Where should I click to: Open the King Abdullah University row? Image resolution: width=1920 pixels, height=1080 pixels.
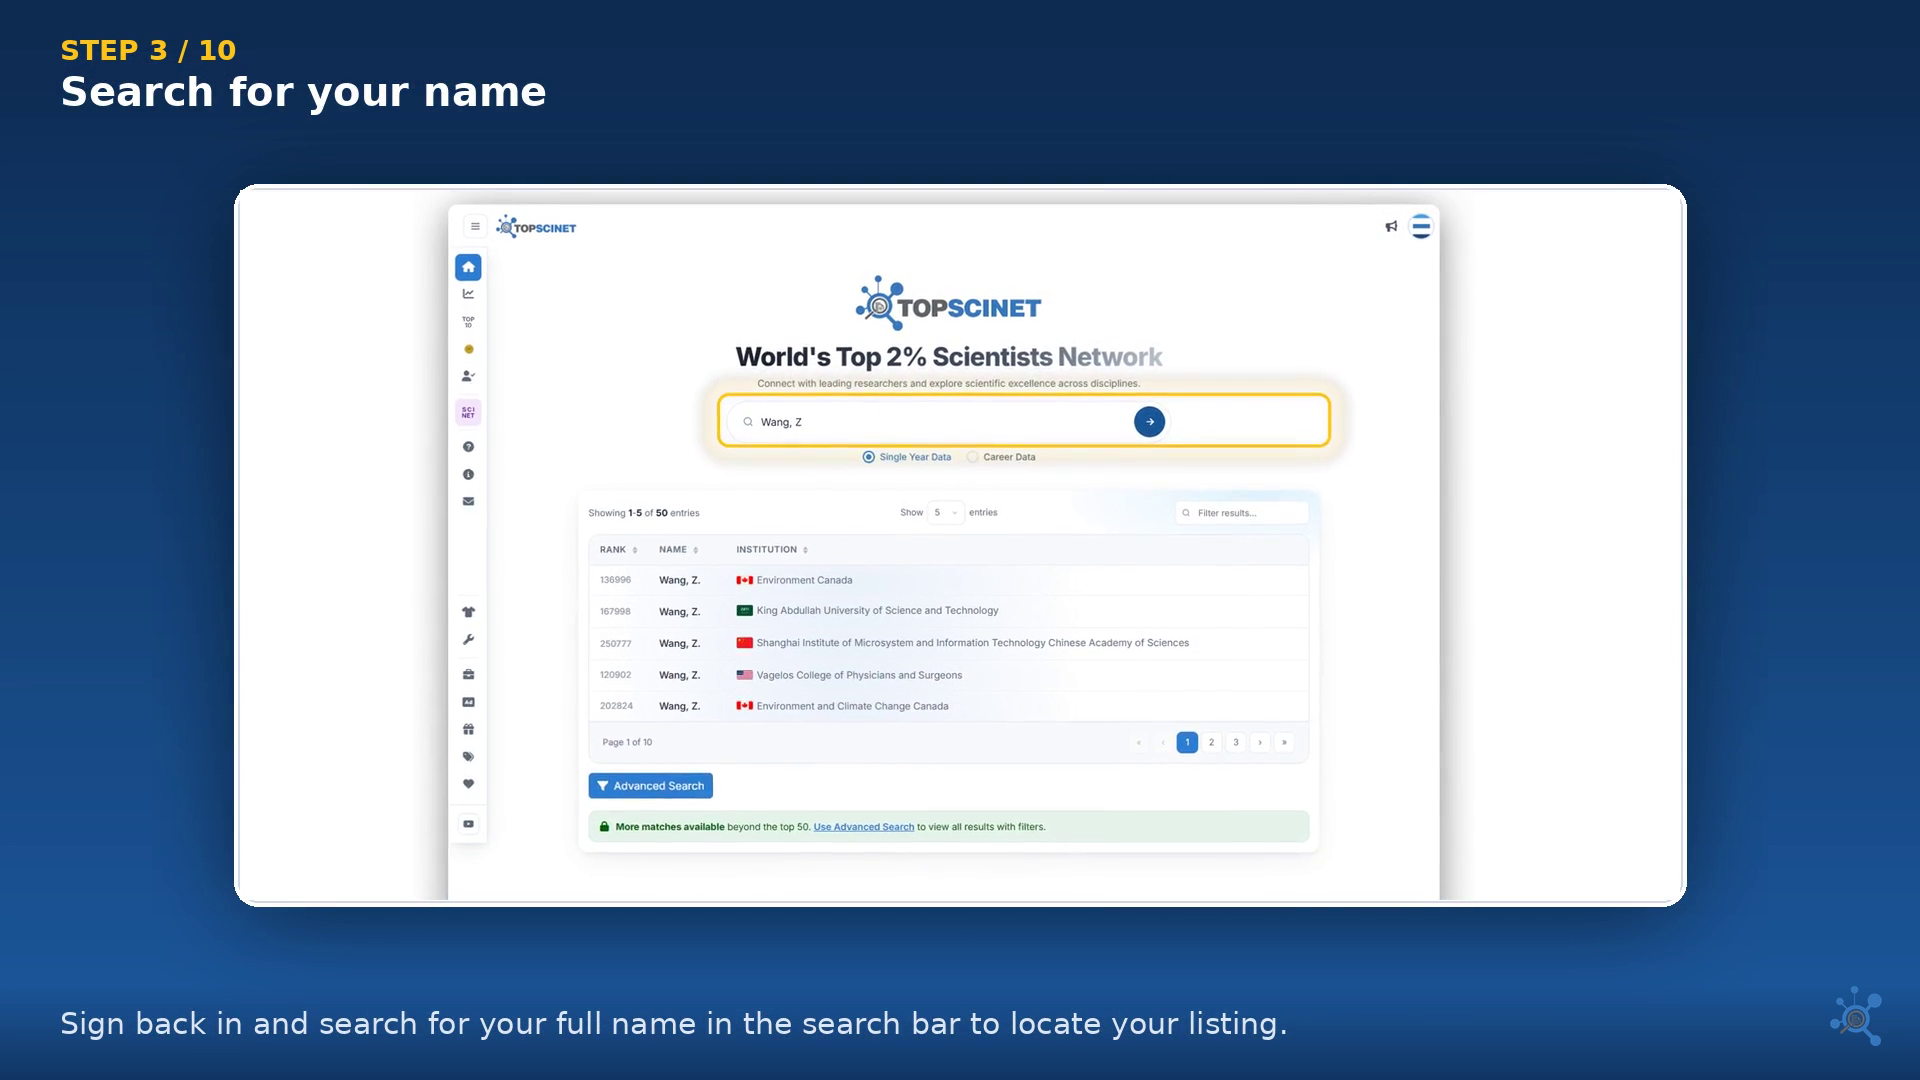(948, 611)
